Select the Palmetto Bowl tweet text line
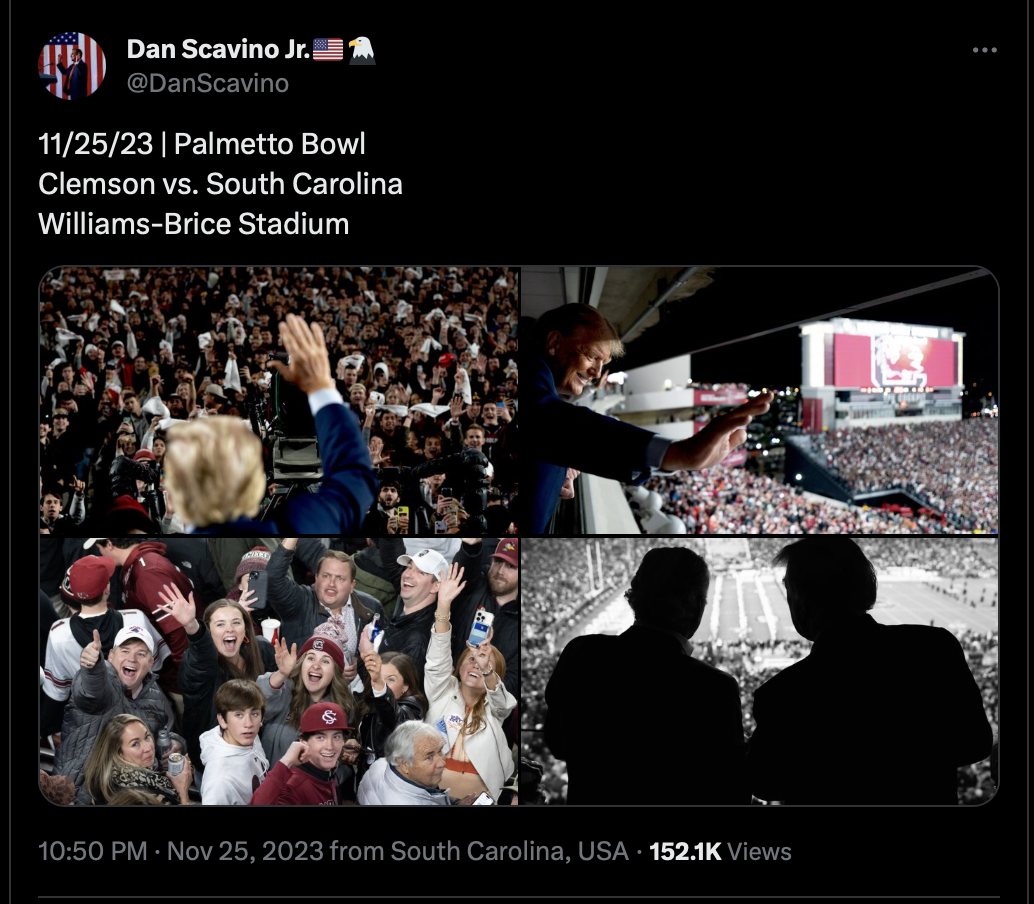 202,144
